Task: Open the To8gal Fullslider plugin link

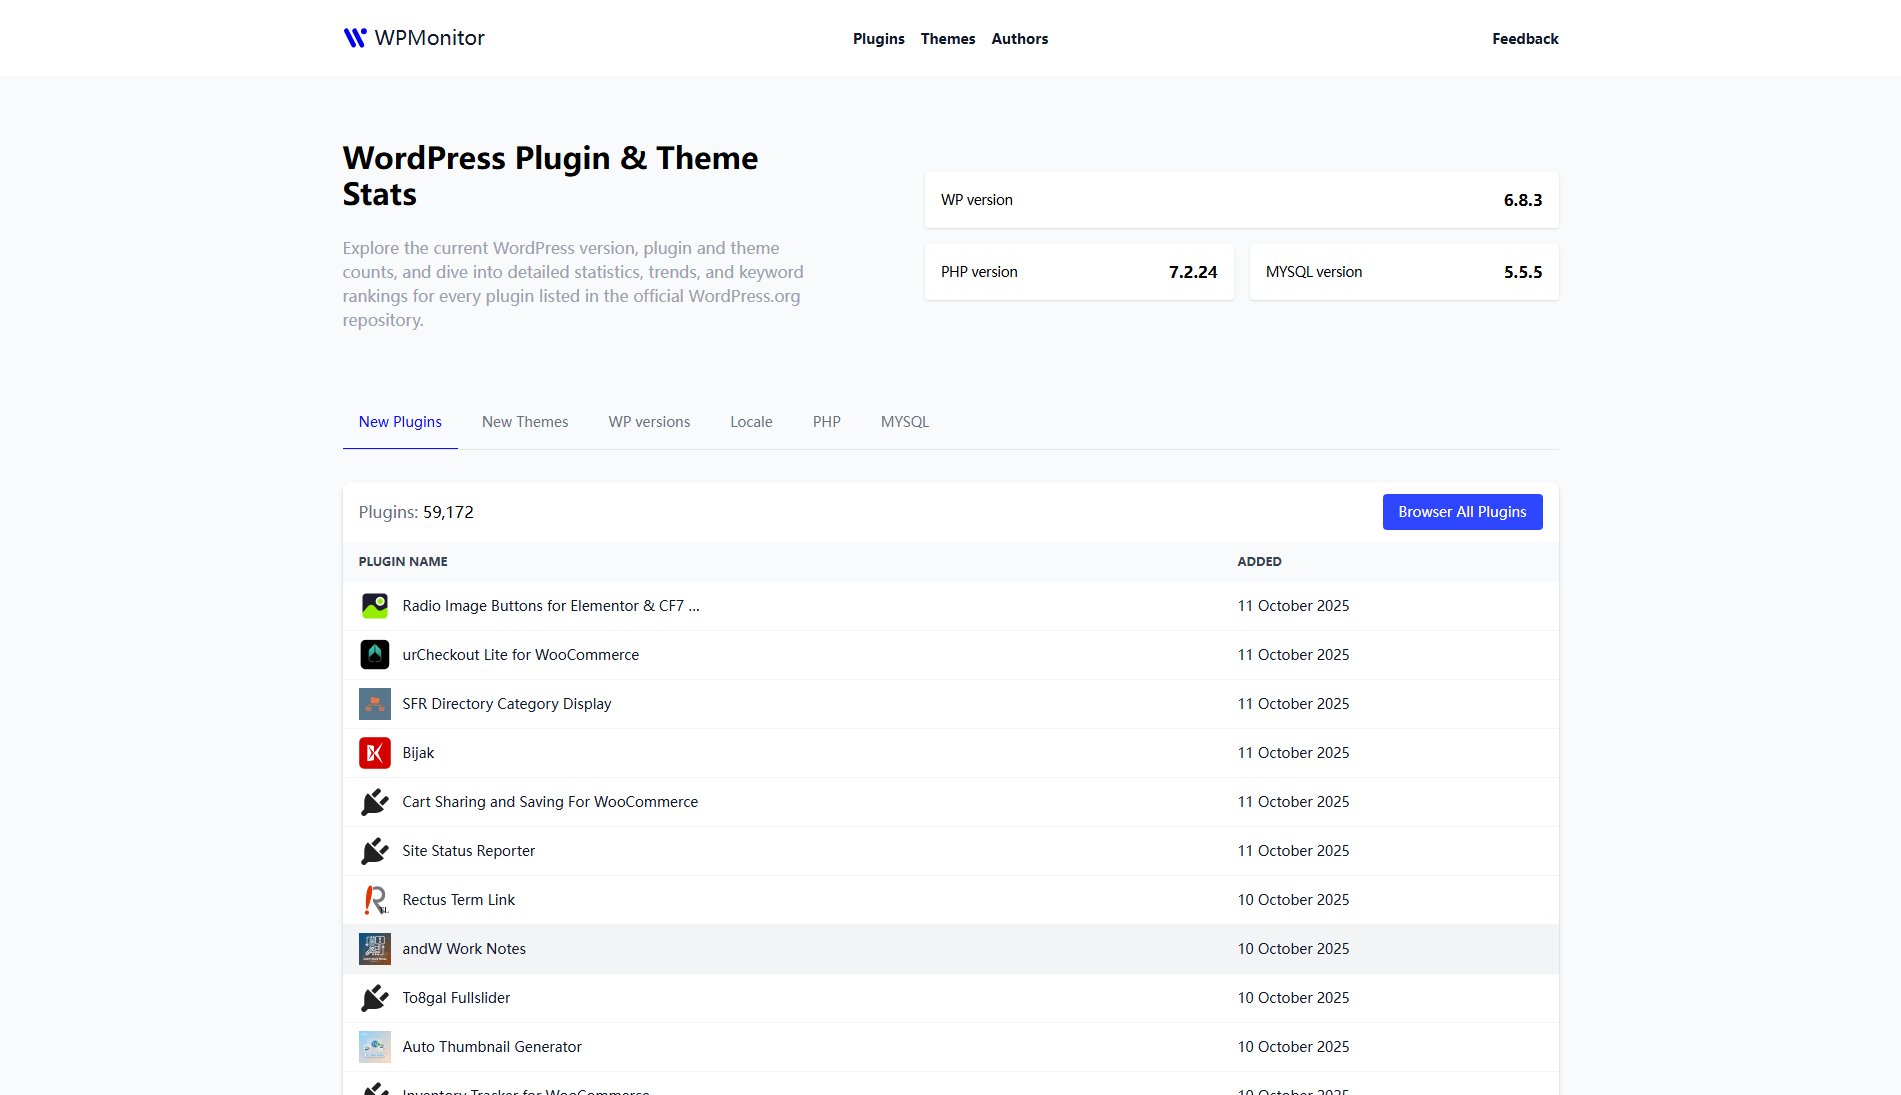Action: (456, 998)
